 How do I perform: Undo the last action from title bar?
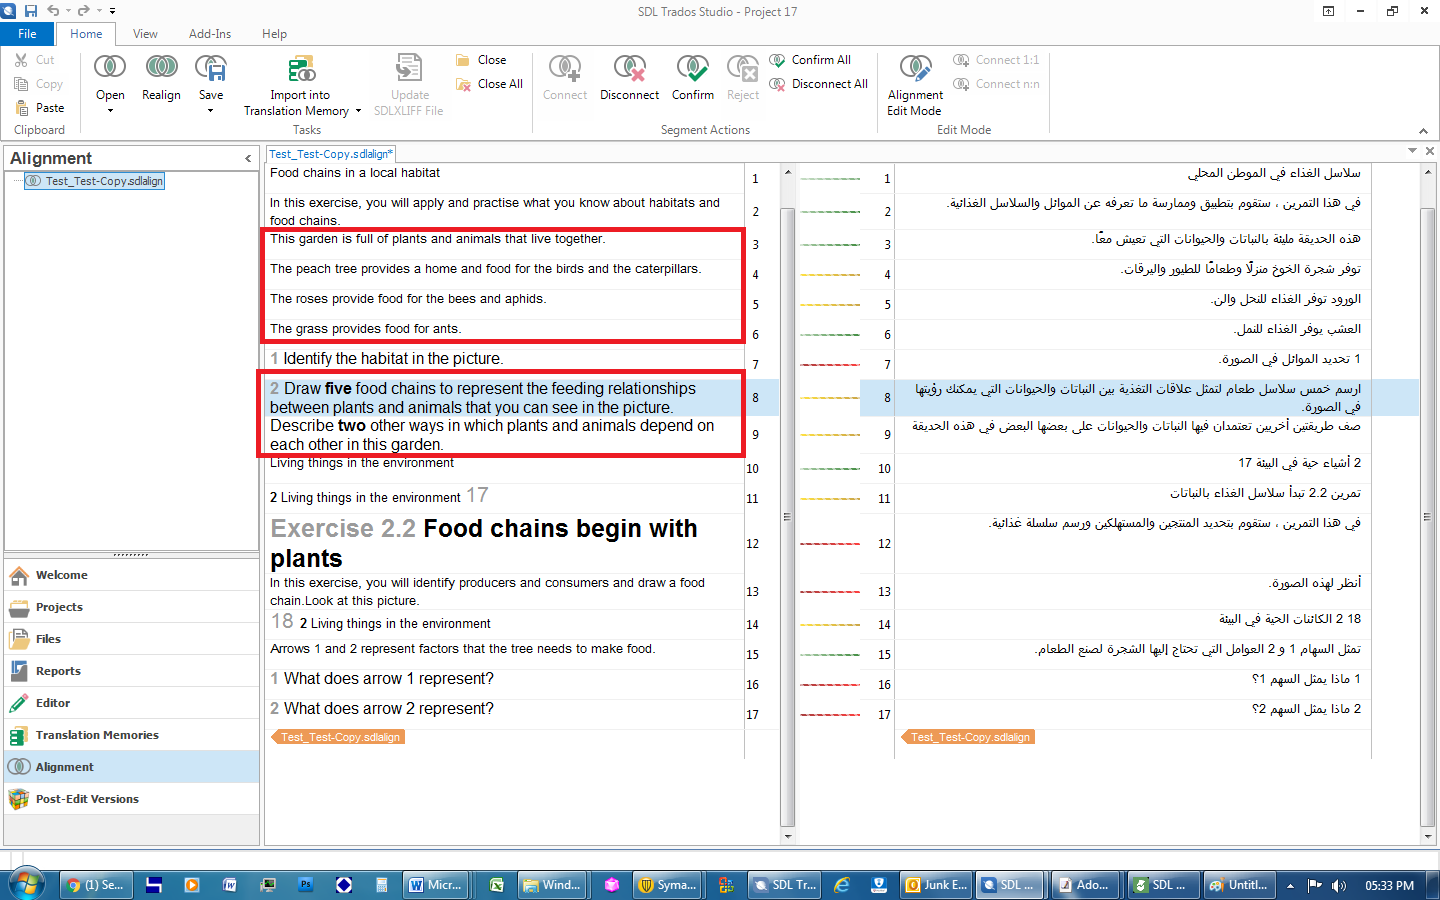(x=53, y=11)
